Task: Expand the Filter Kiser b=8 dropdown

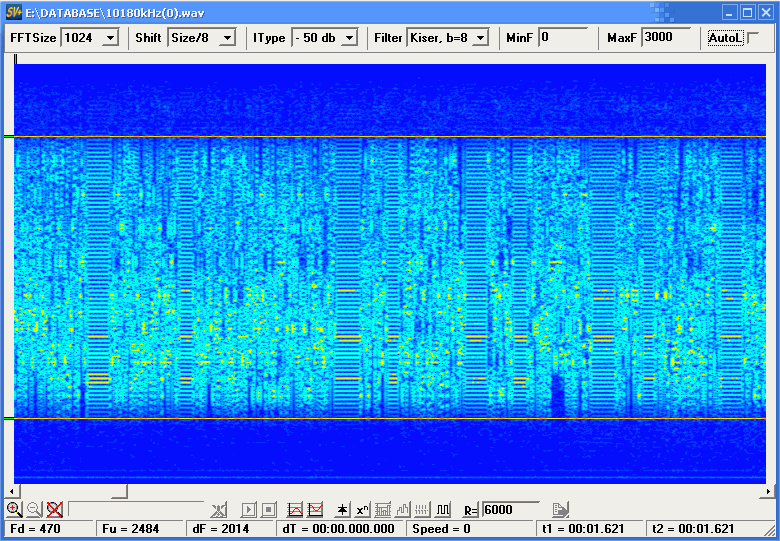Action: [480, 38]
